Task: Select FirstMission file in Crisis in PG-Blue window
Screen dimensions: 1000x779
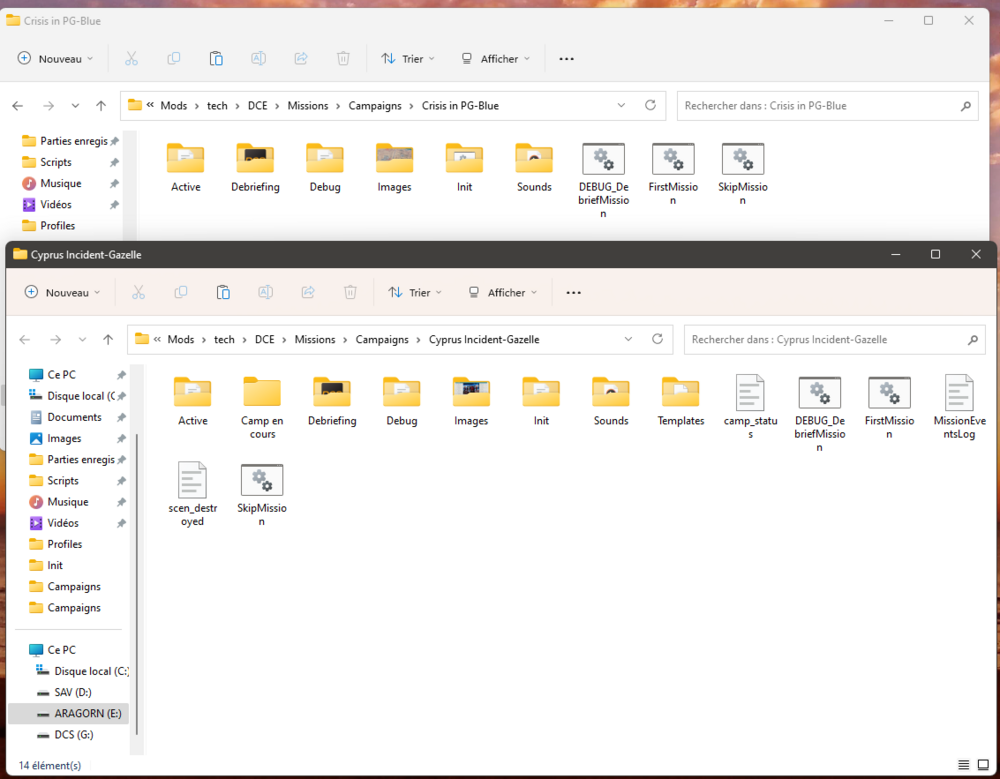Action: pyautogui.click(x=673, y=174)
